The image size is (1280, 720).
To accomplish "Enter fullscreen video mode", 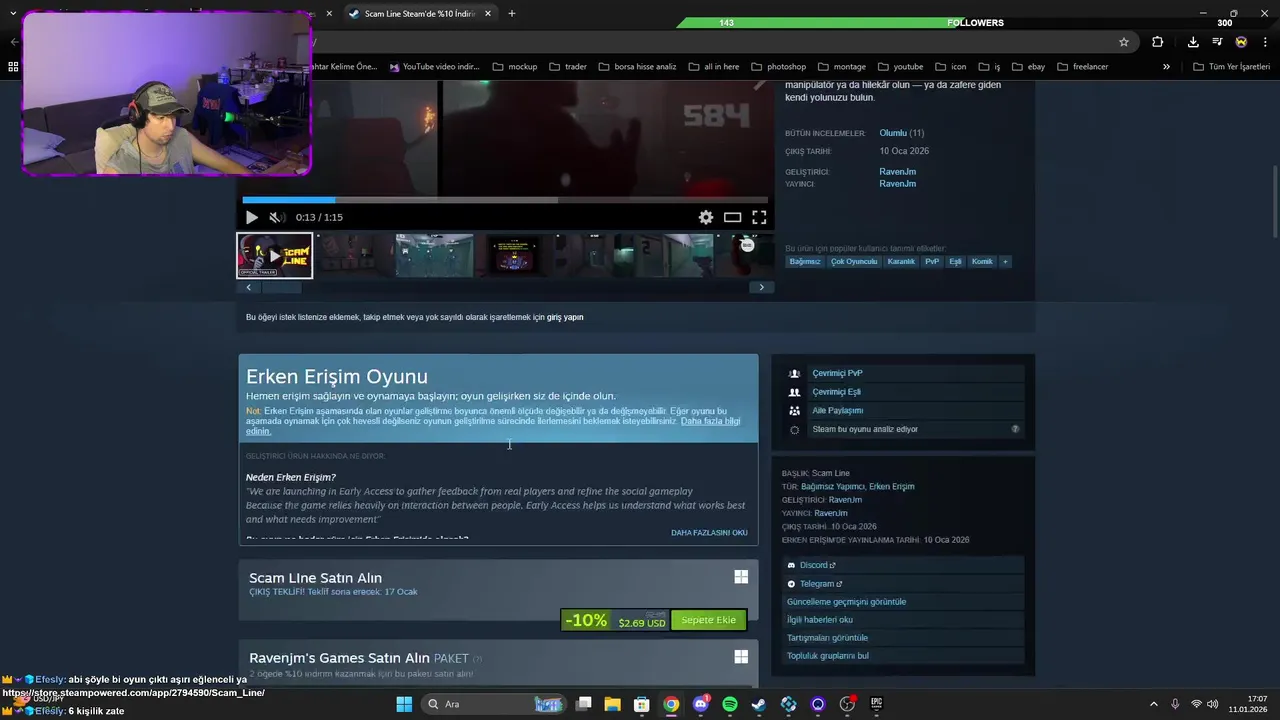I will point(759,217).
